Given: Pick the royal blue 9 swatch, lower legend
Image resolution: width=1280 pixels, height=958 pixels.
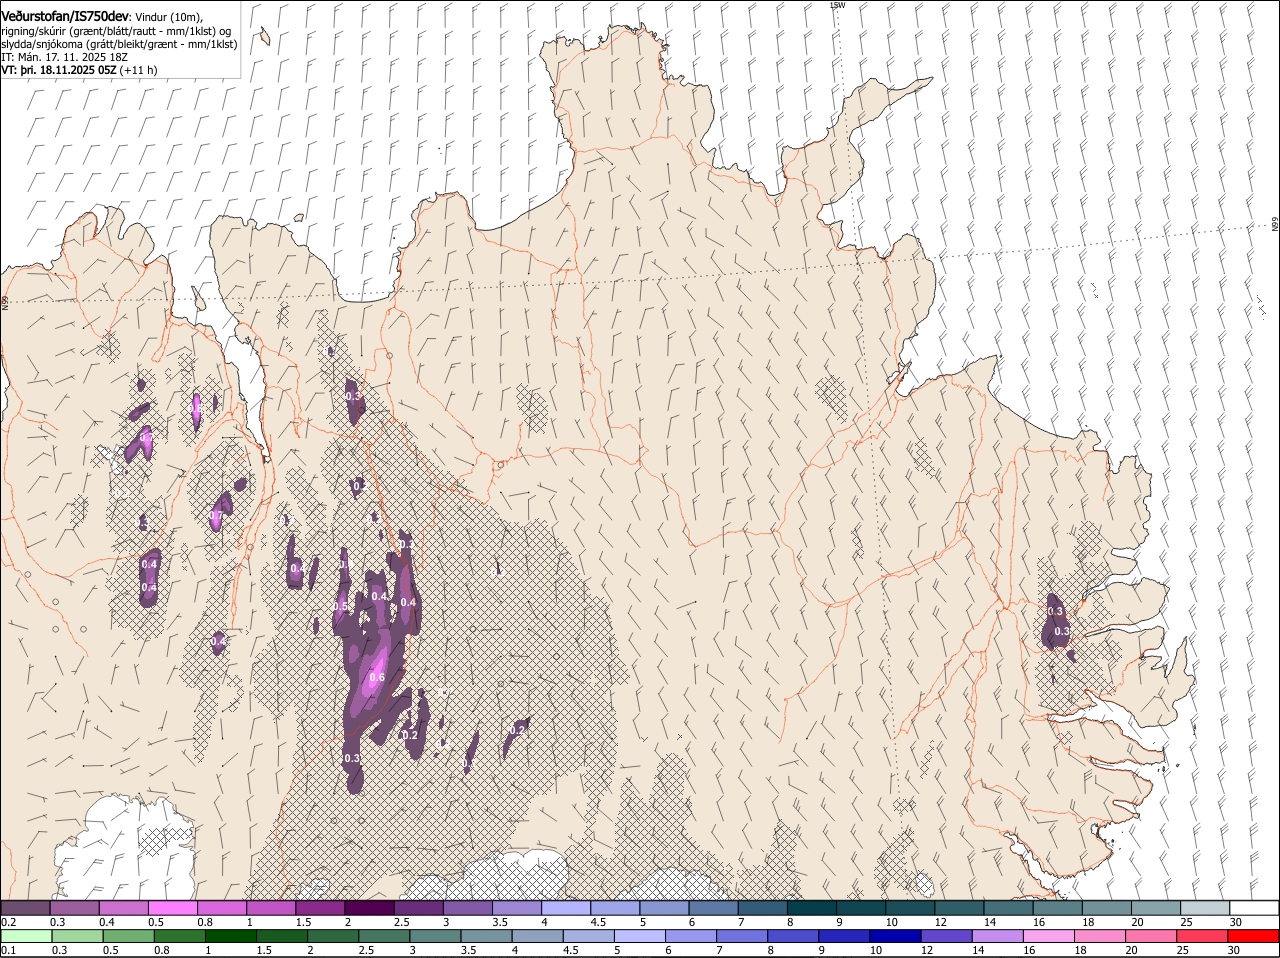Looking at the screenshot, I should (x=844, y=936).
